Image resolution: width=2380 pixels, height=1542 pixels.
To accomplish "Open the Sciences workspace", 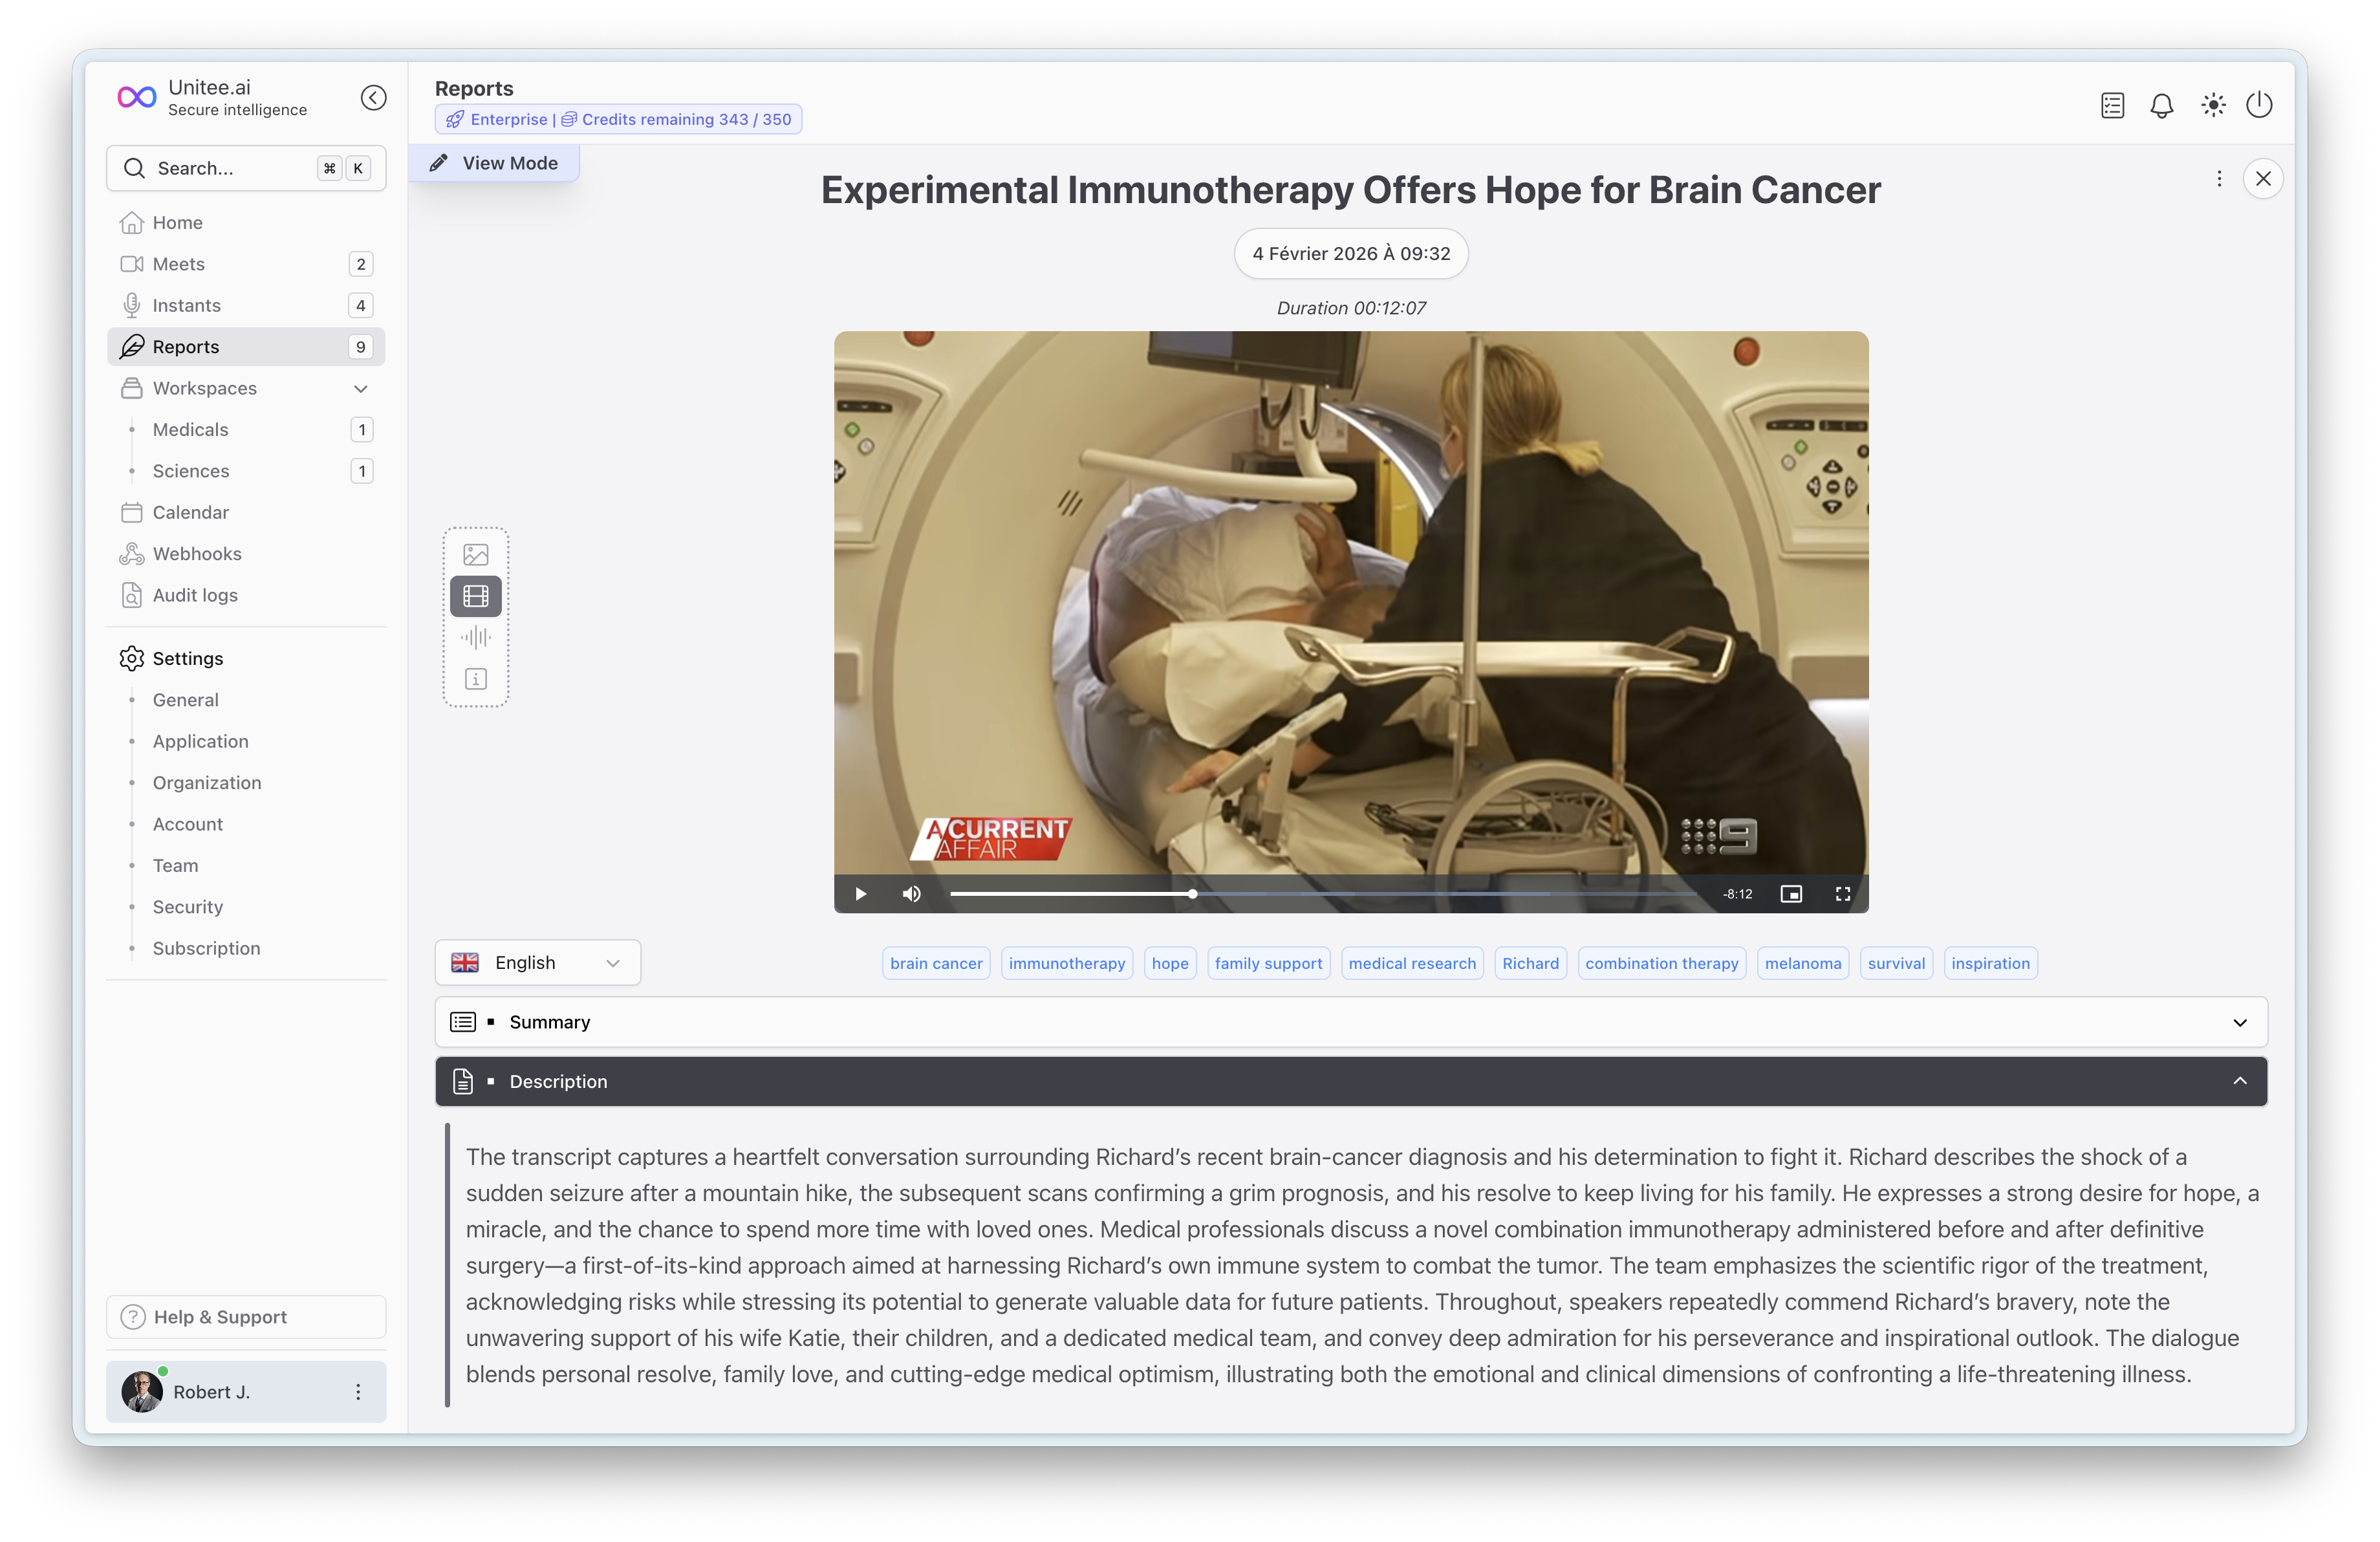I will click(246, 471).
